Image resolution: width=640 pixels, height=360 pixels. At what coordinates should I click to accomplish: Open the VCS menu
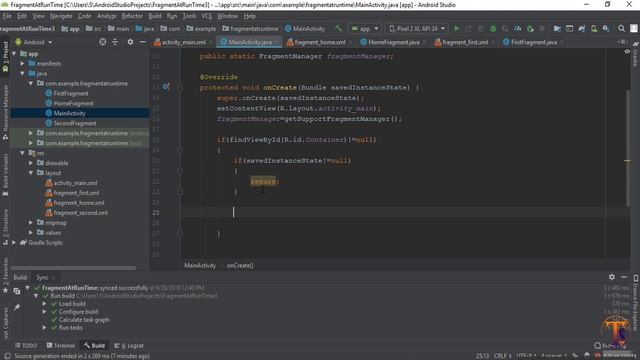(x=207, y=16)
